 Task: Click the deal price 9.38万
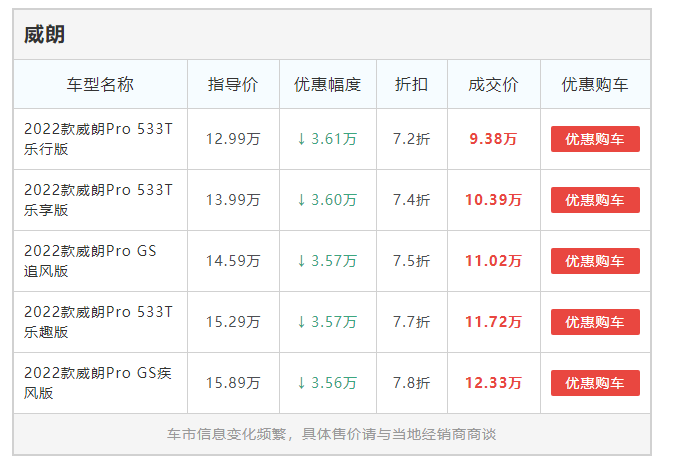pyautogui.click(x=493, y=139)
